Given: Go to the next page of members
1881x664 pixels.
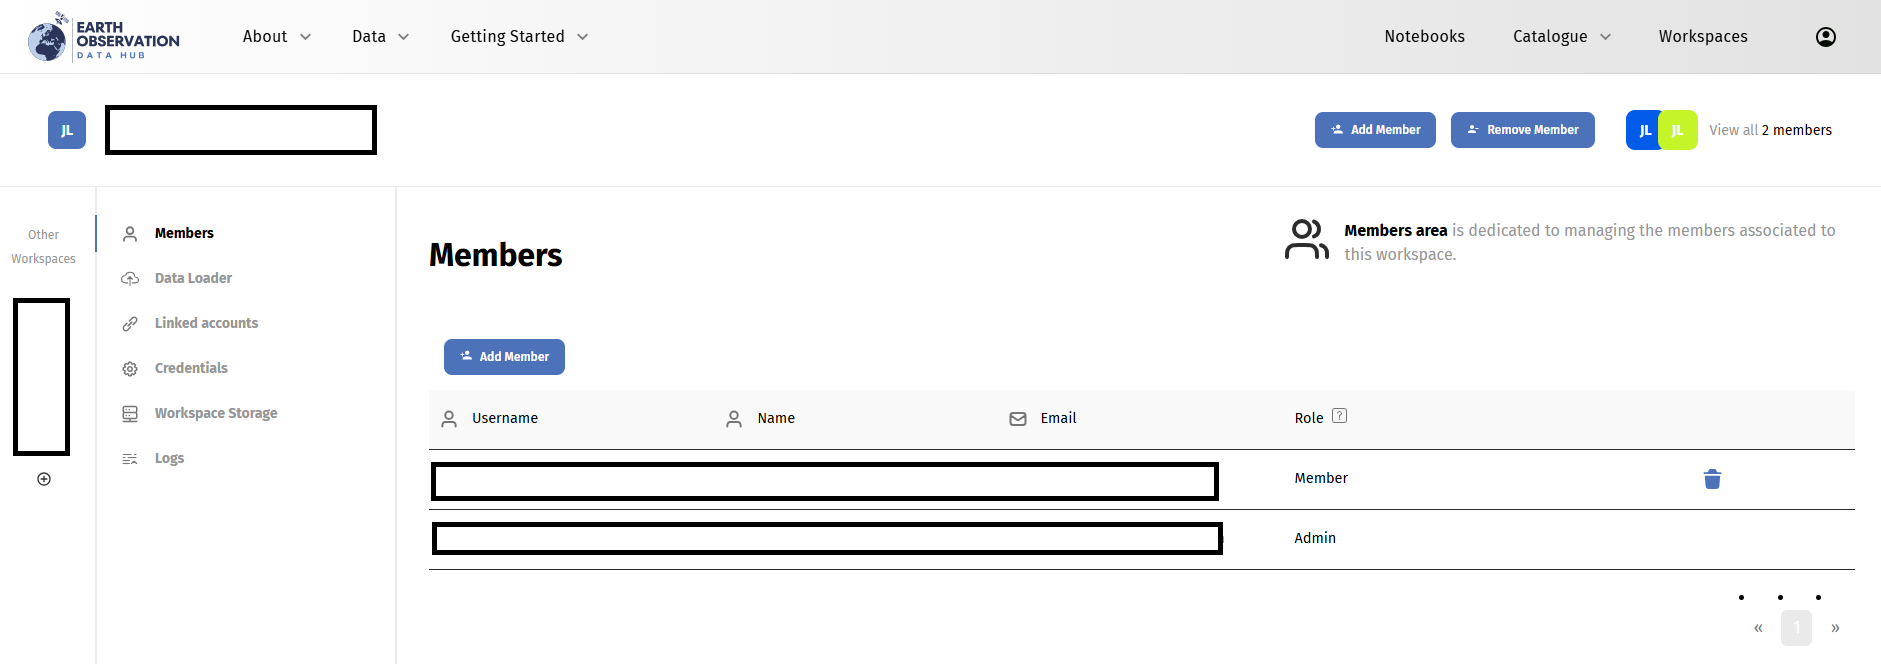Looking at the screenshot, I should click(1835, 628).
